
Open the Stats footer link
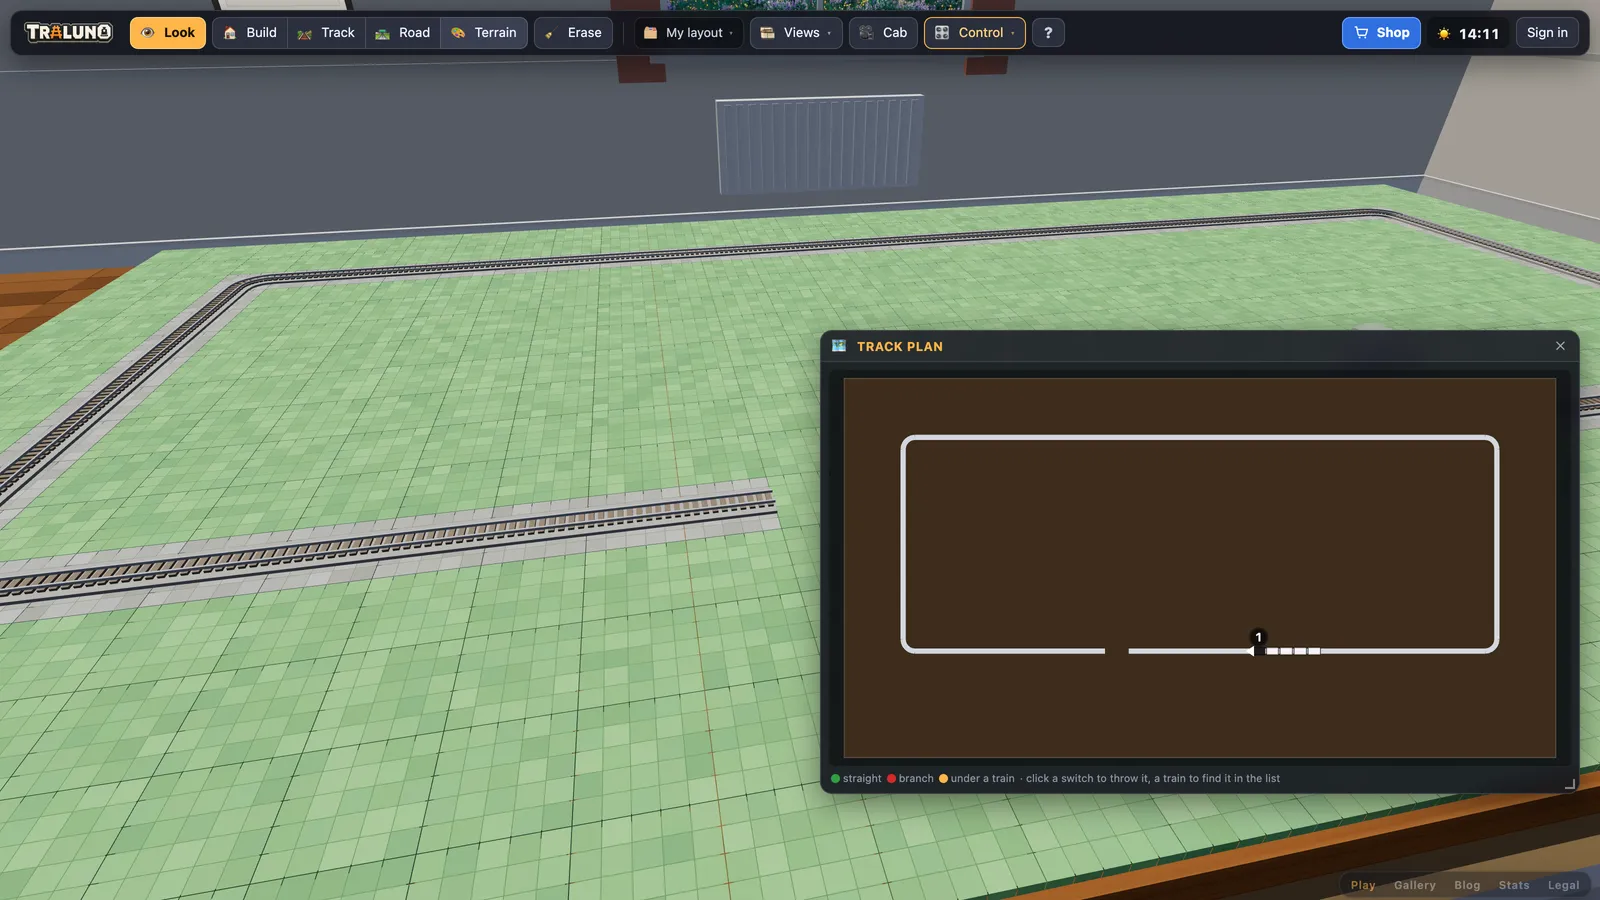[x=1514, y=885]
